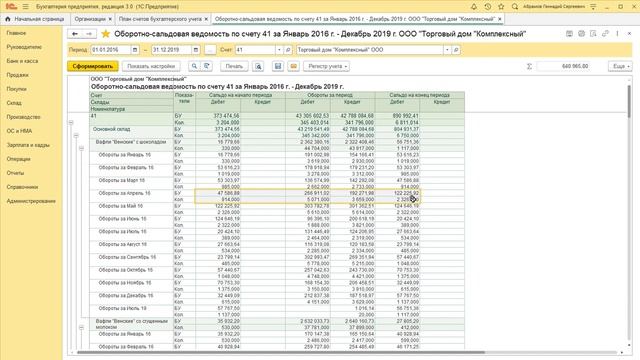Go back with the left arrow
The image size is (640, 360).
click(x=75, y=34)
